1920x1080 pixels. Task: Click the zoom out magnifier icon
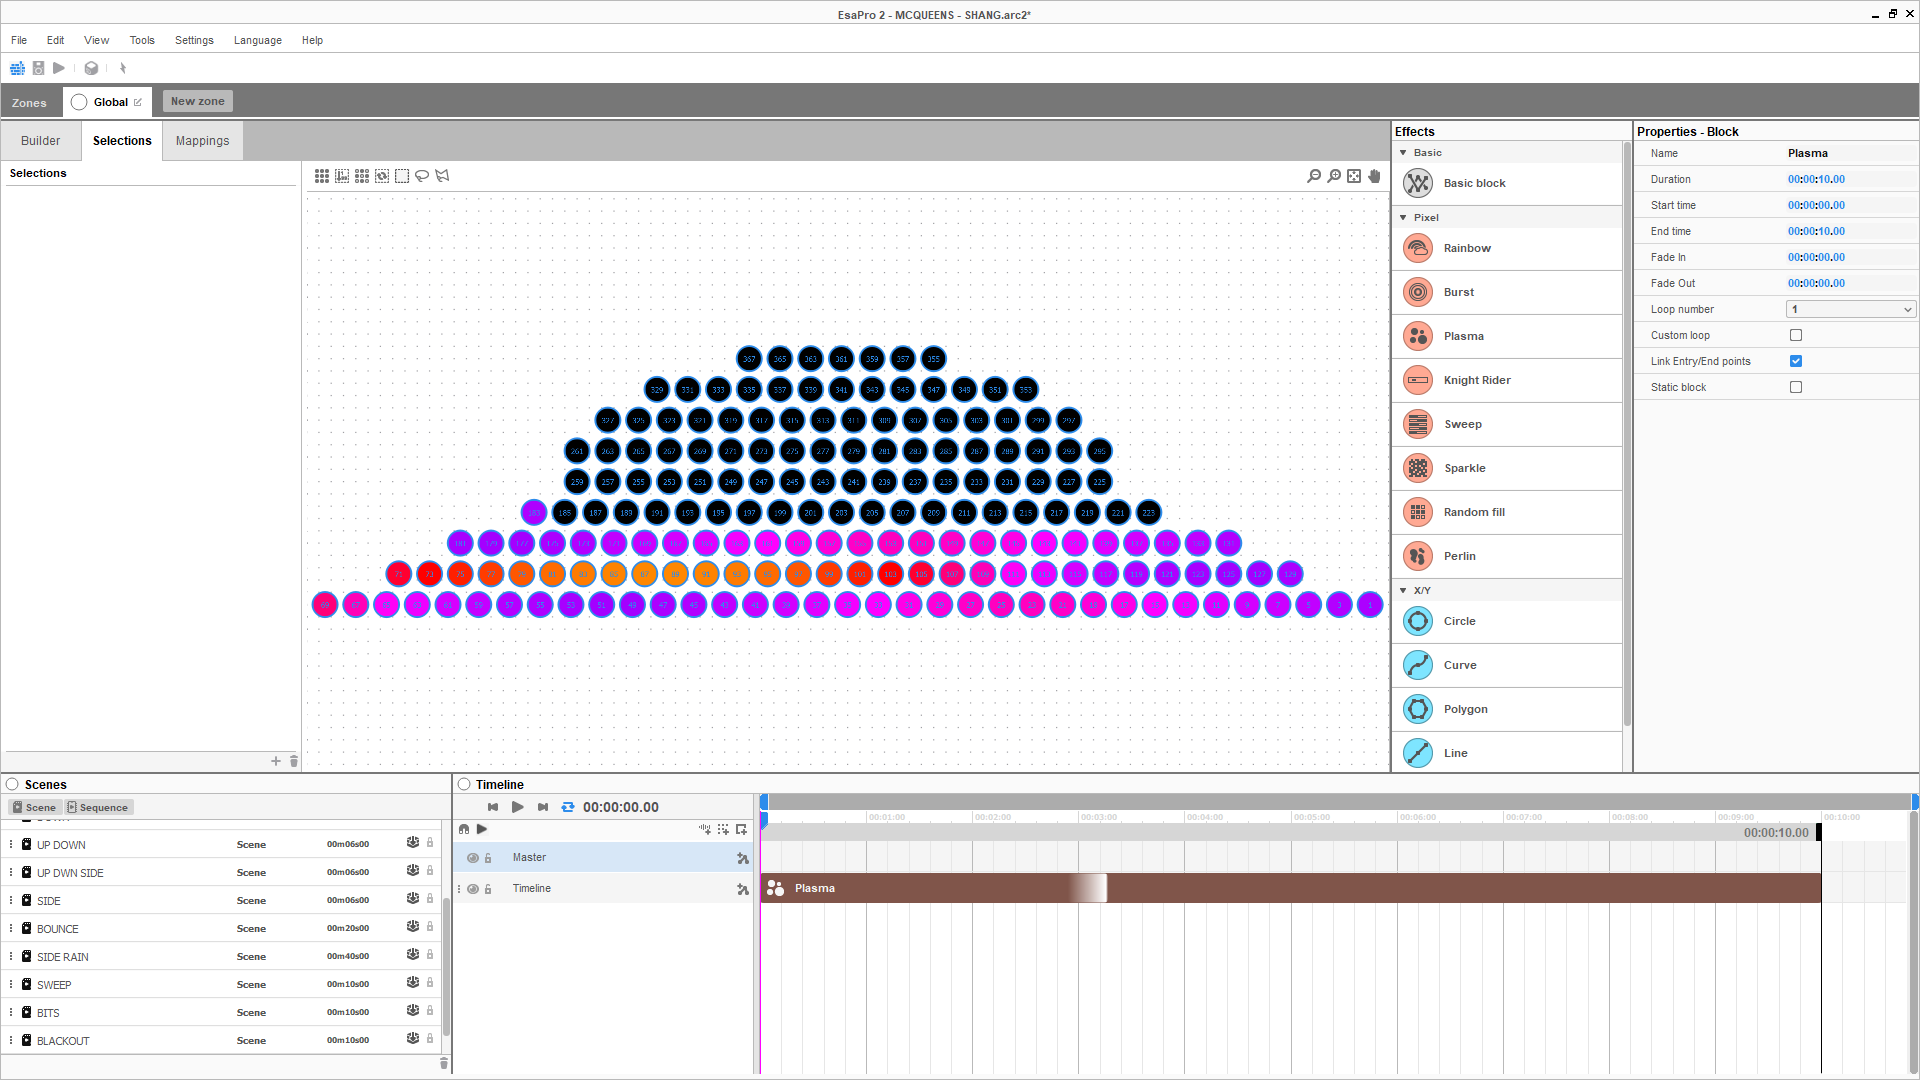tap(1314, 176)
